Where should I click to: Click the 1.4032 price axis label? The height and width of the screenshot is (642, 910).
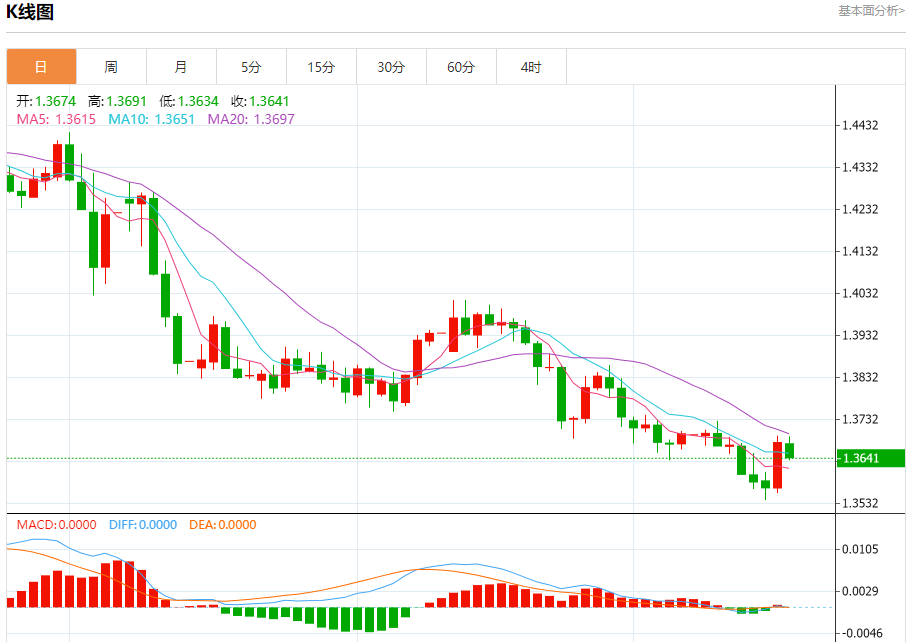click(860, 293)
